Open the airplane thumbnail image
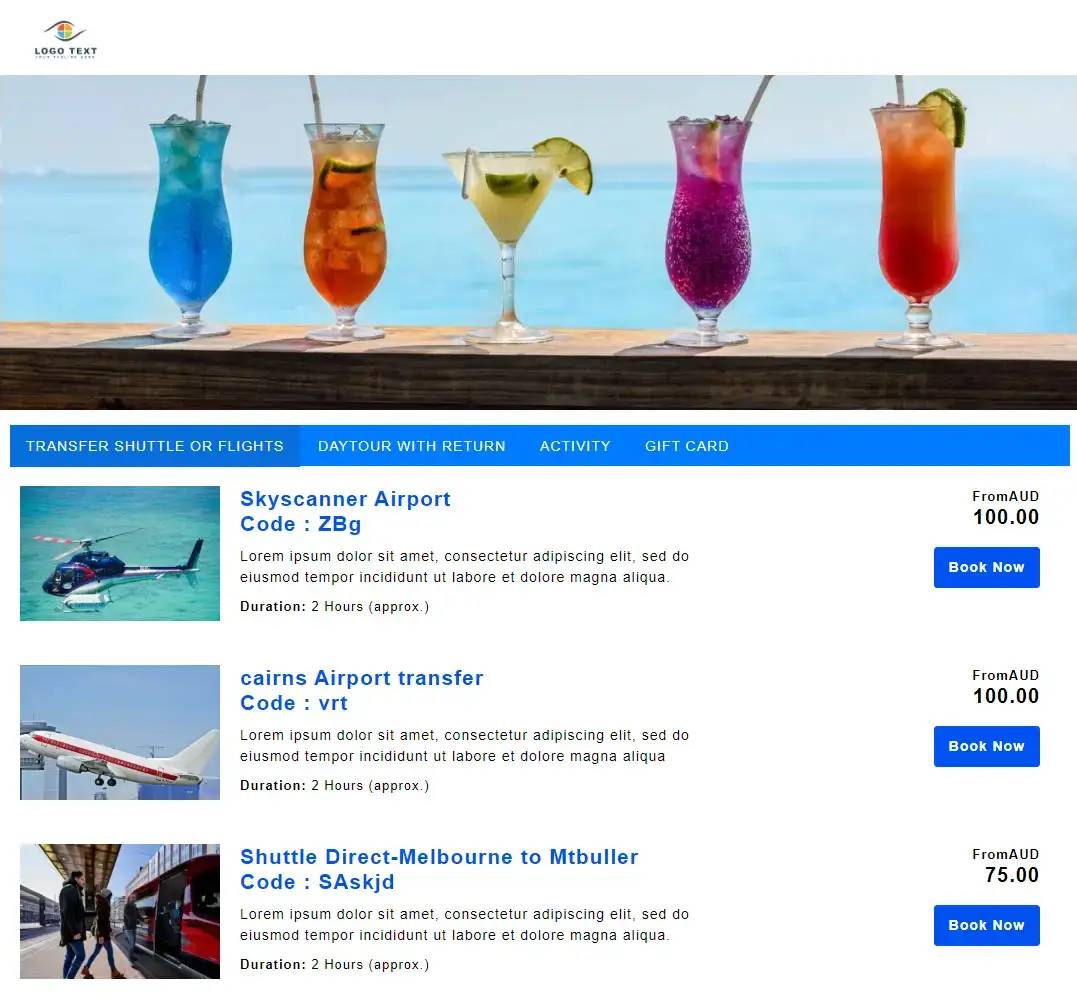 [x=120, y=732]
